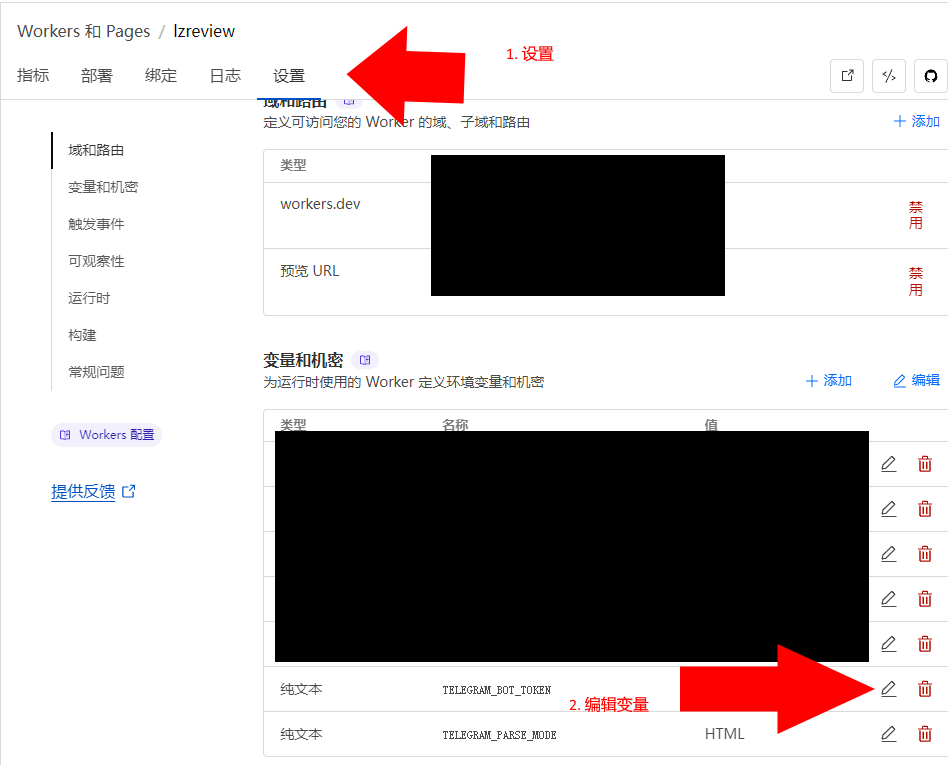
Task: Click 添加 in the 变量和机密 section
Action: 829,380
